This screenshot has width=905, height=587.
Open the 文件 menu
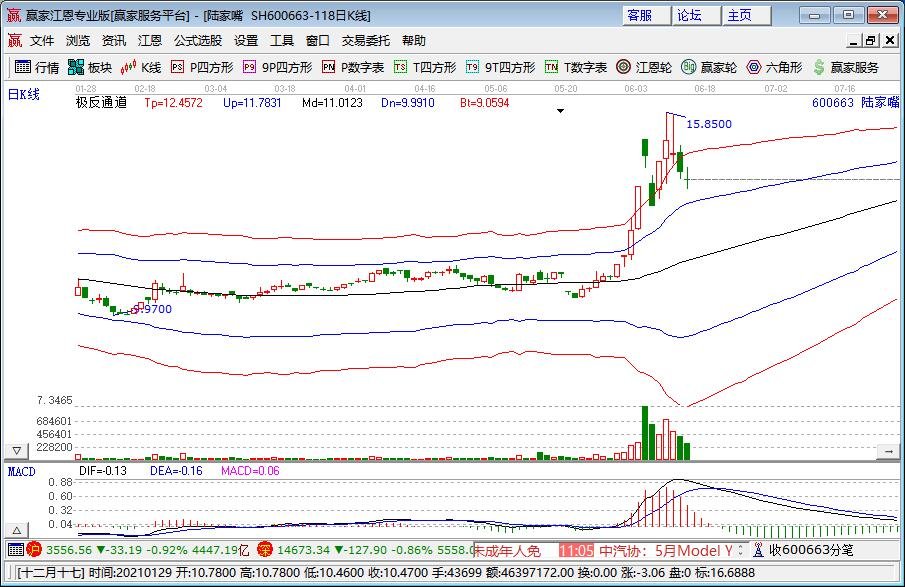[42, 40]
